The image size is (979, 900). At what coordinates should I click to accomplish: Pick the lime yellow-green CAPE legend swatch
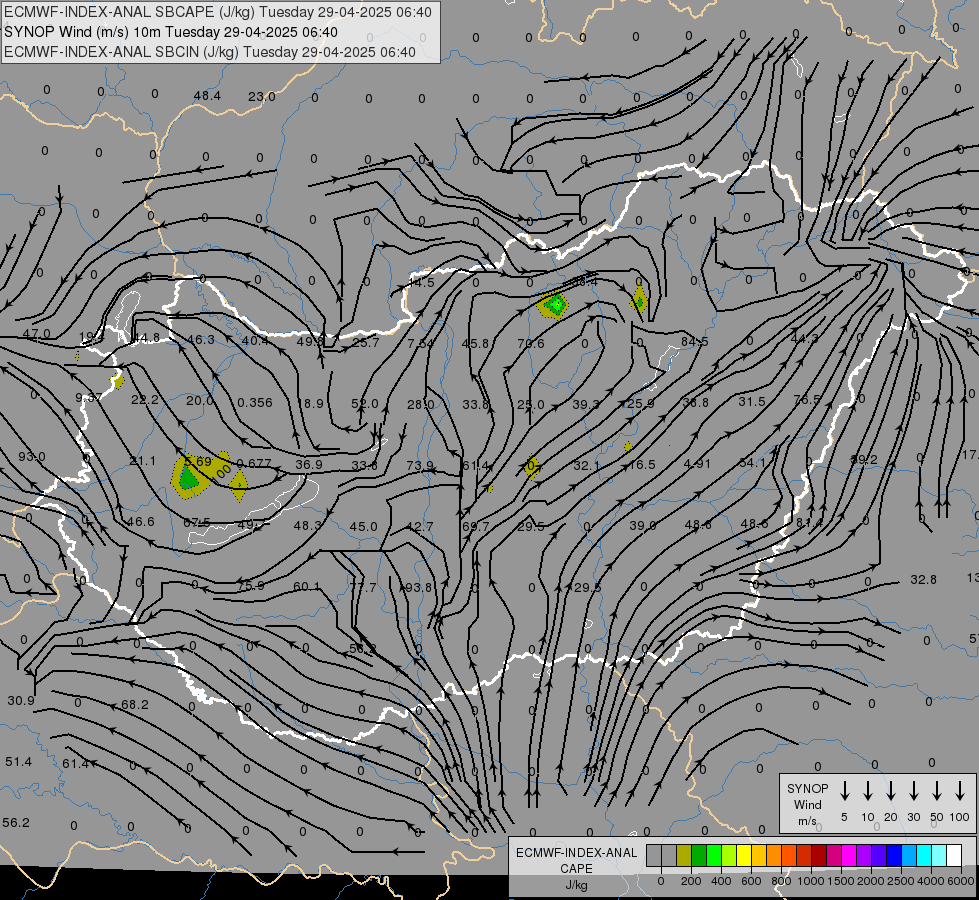(729, 855)
